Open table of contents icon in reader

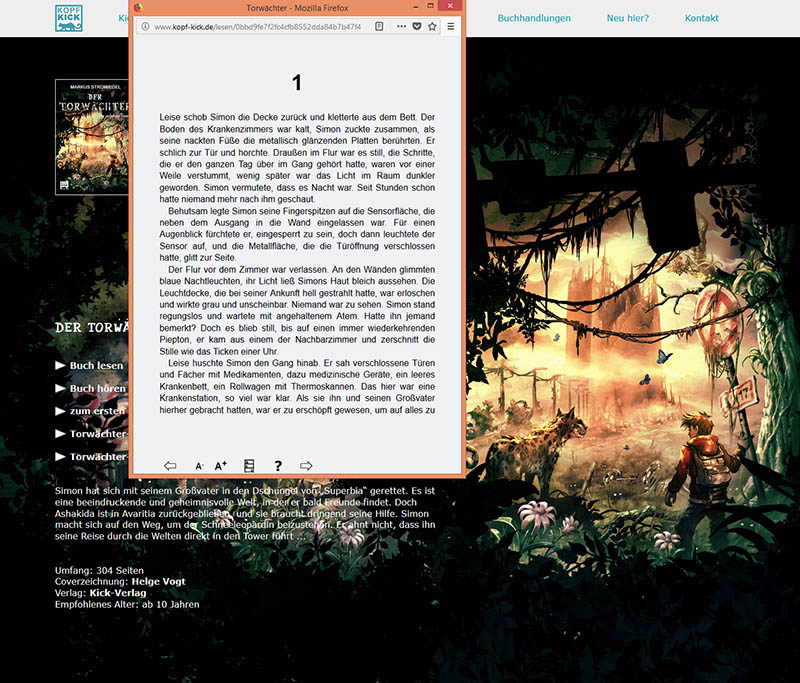tap(249, 466)
